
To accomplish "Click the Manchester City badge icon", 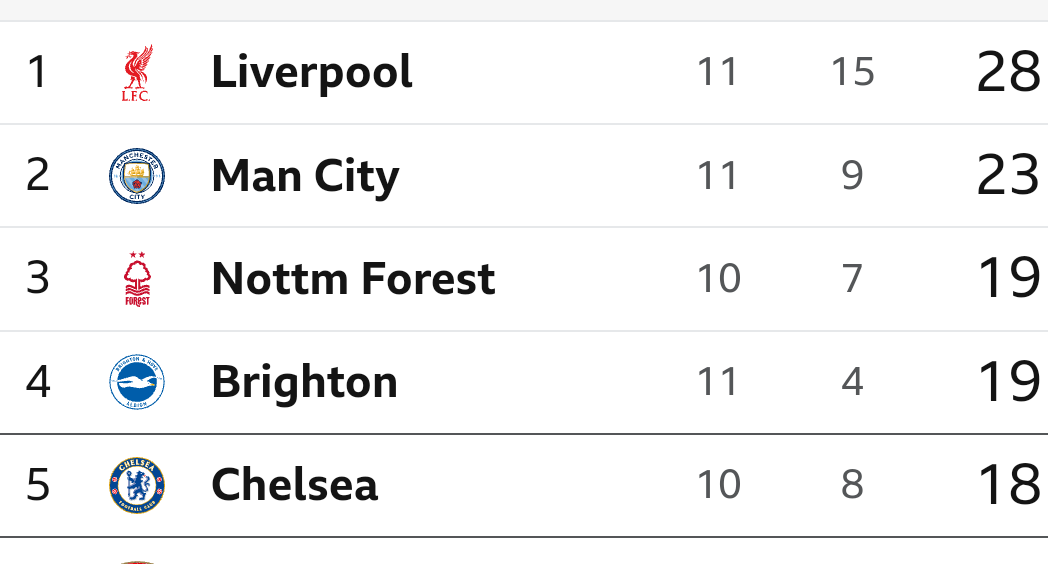I will click(x=137, y=176).
